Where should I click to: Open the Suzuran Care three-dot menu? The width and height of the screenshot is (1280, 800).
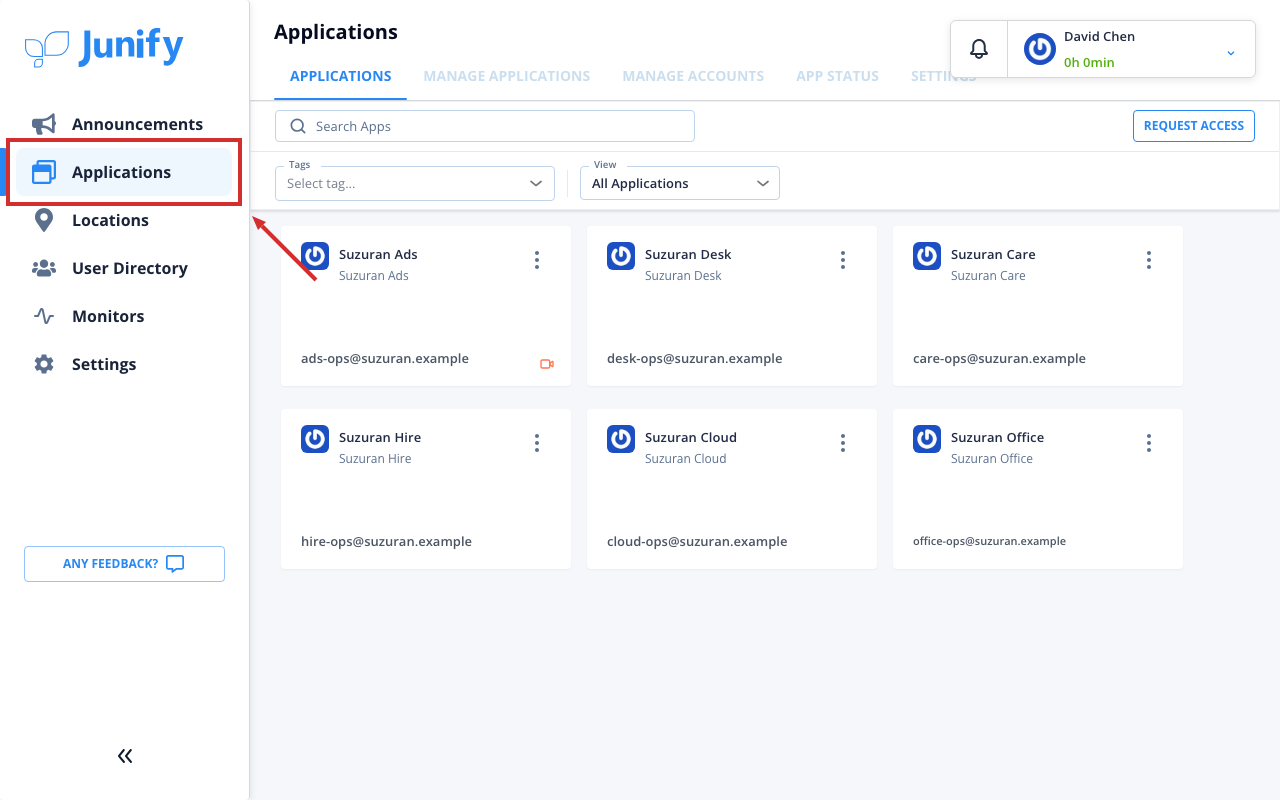[x=1149, y=260]
